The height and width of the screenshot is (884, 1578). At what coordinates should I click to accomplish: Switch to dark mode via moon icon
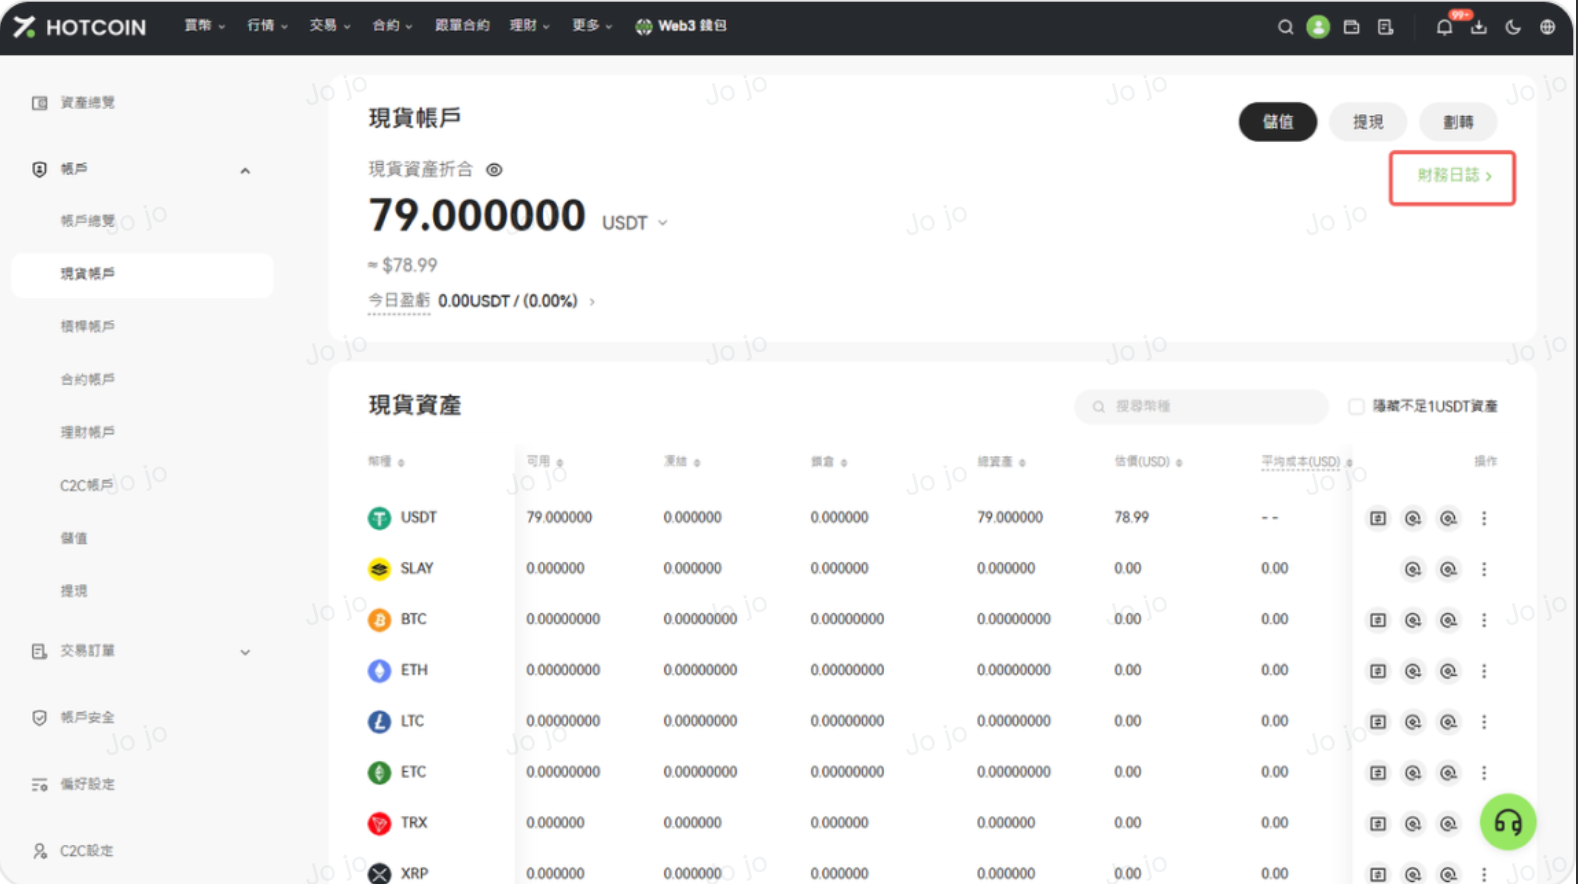tap(1513, 27)
